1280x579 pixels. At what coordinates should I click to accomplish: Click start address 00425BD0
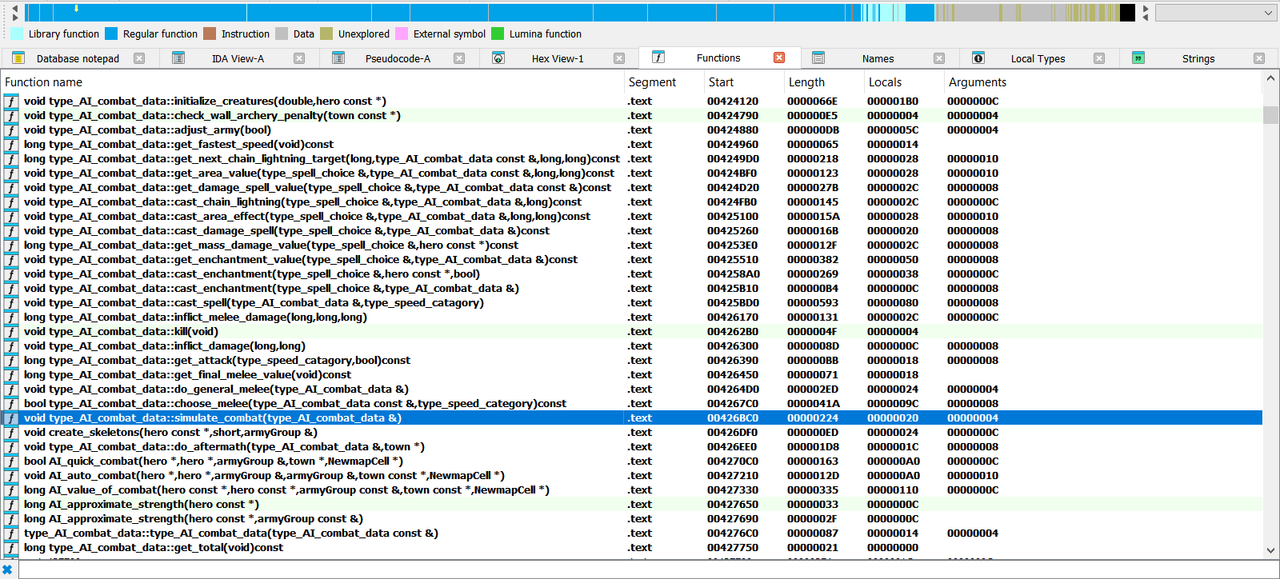click(731, 303)
